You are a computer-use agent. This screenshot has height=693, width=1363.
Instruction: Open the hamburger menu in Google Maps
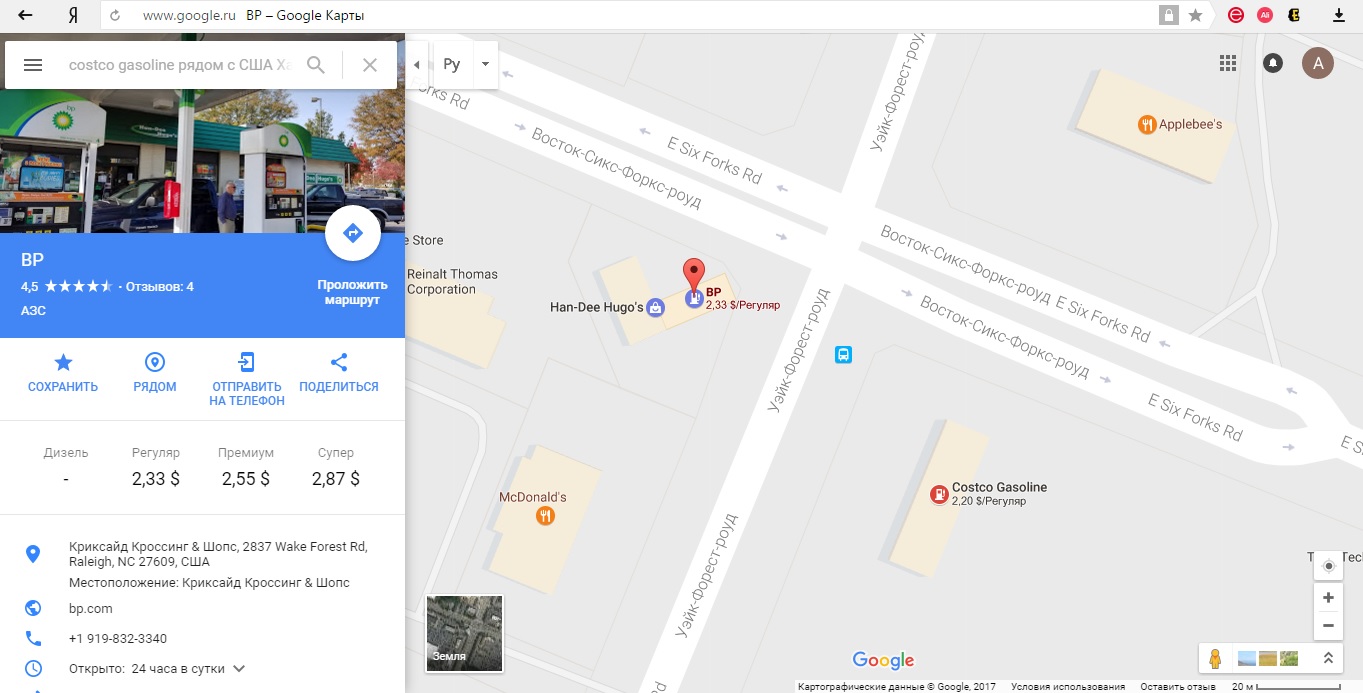pos(32,65)
